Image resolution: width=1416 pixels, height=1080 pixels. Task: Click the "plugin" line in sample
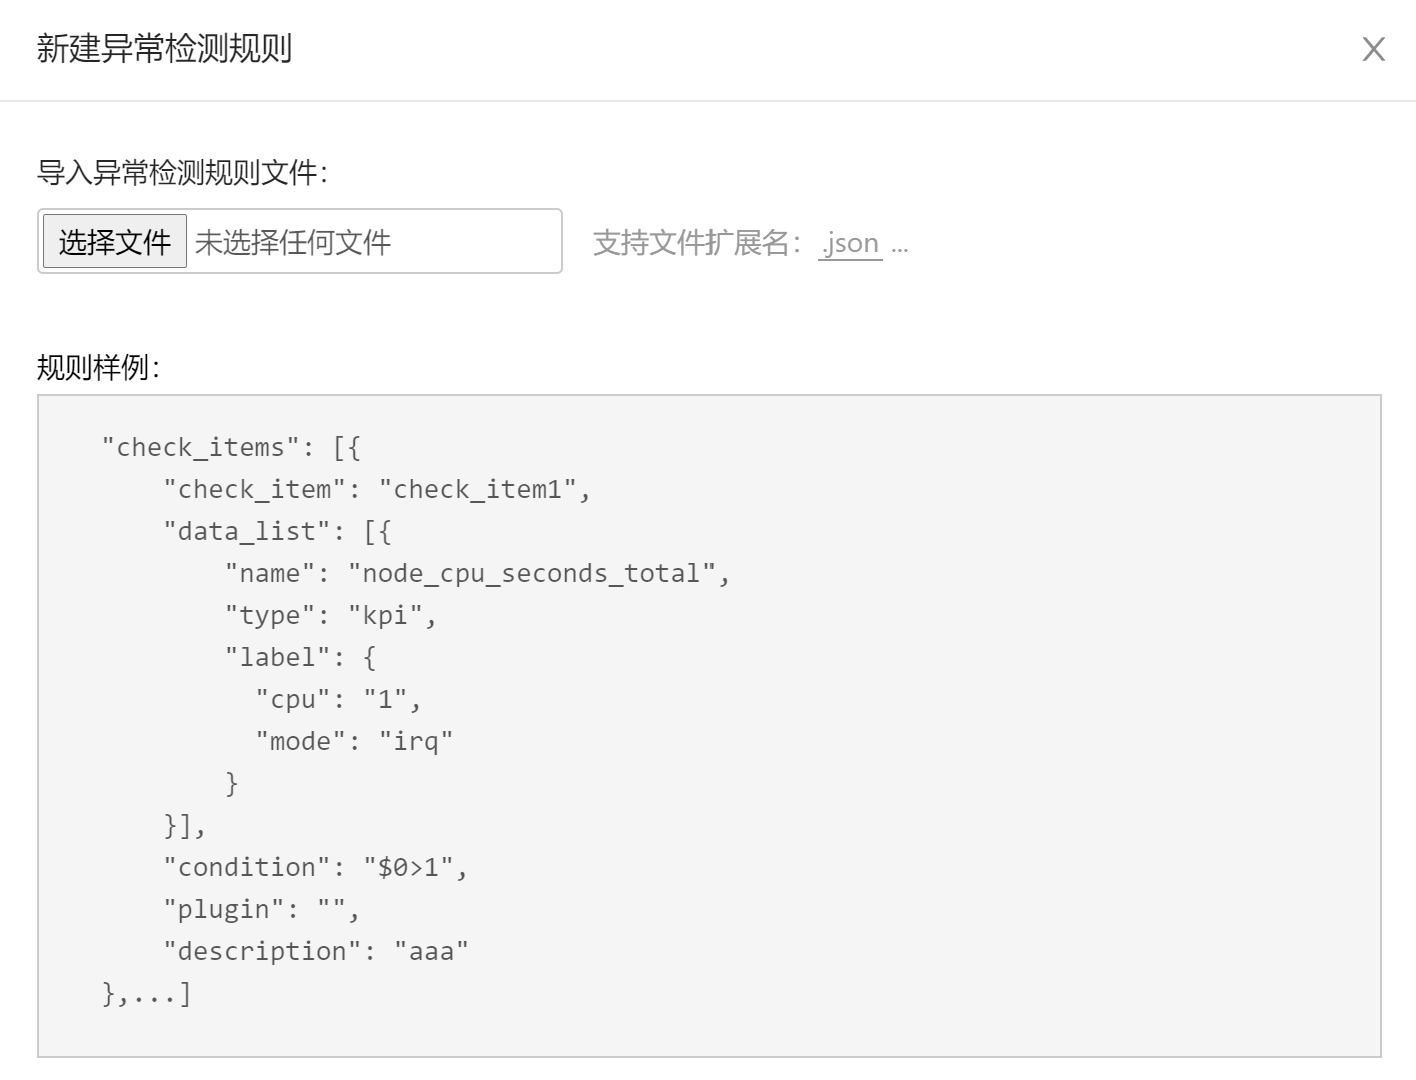pos(261,909)
